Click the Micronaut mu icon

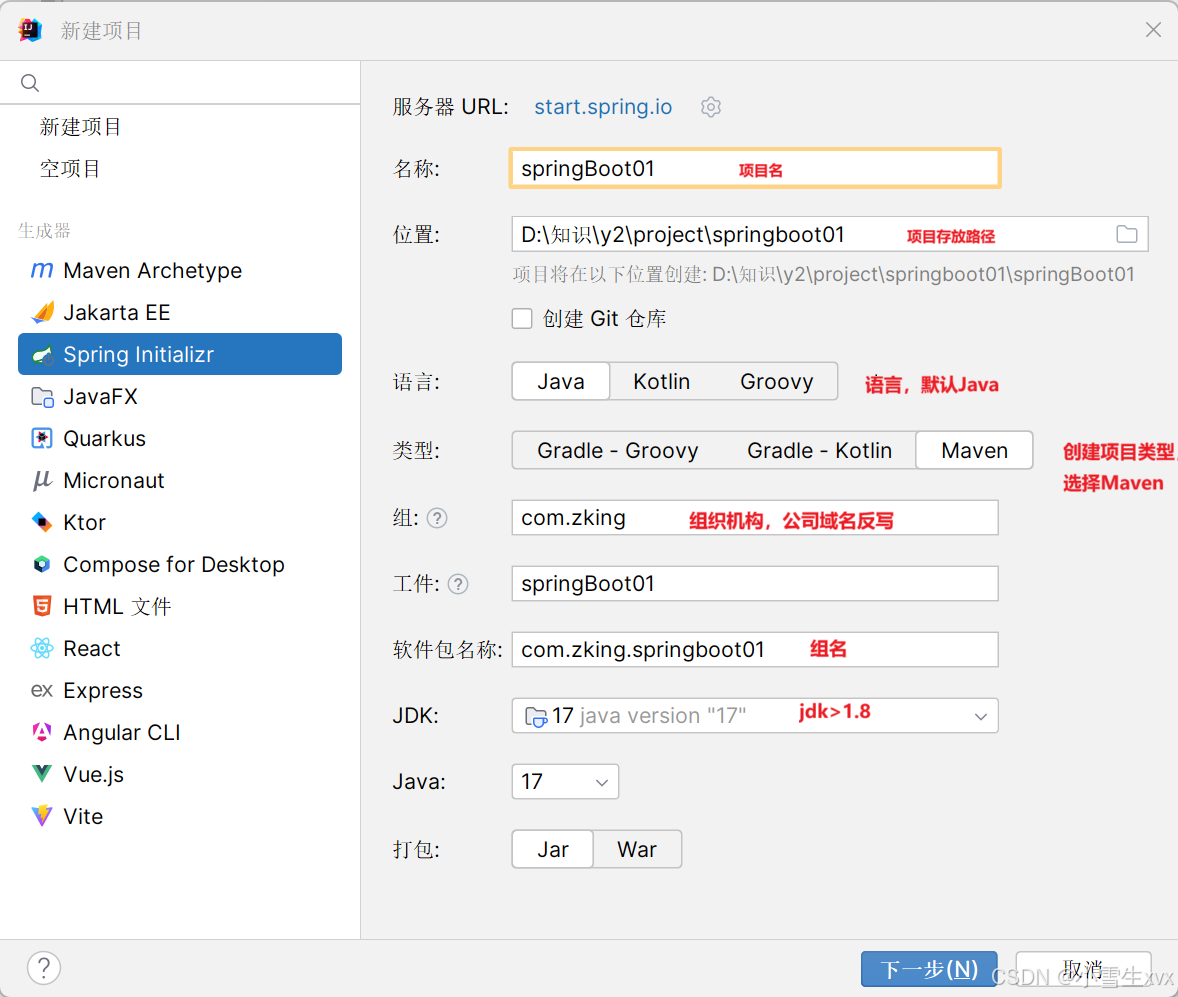42,480
